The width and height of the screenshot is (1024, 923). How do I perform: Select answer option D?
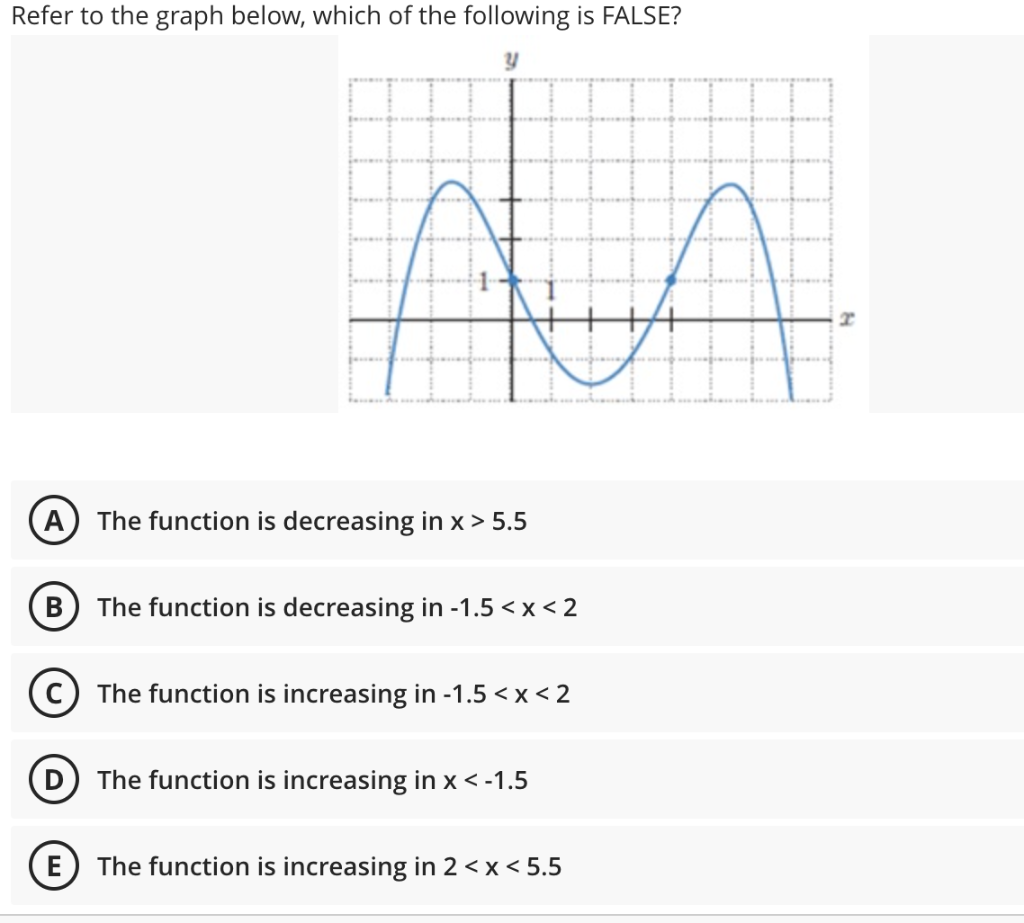pos(52,780)
